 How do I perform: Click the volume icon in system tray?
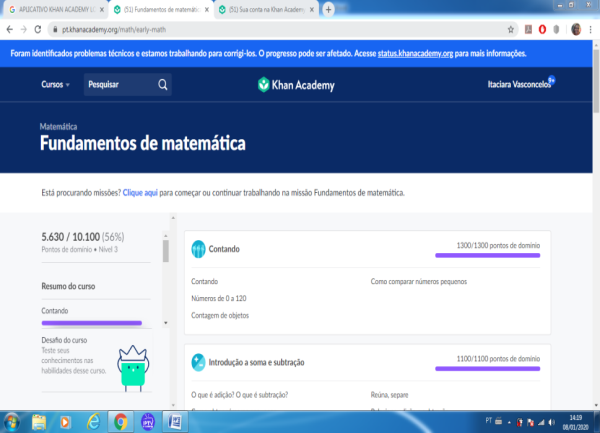[551, 422]
